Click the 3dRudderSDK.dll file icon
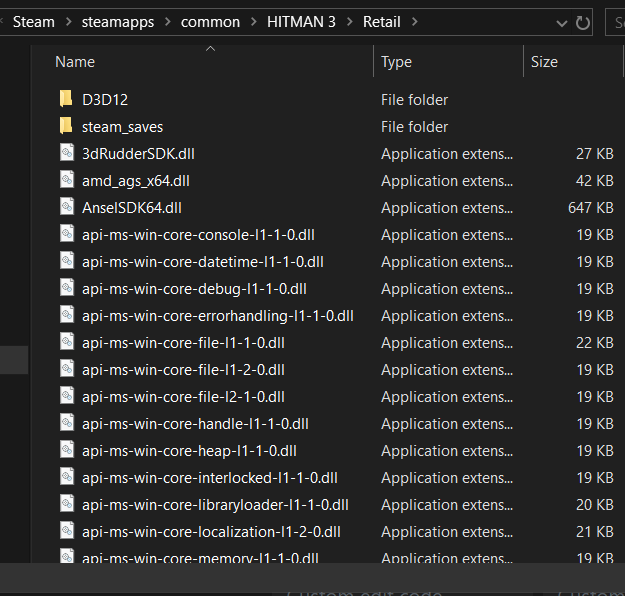Image resolution: width=625 pixels, height=596 pixels. tap(67, 152)
